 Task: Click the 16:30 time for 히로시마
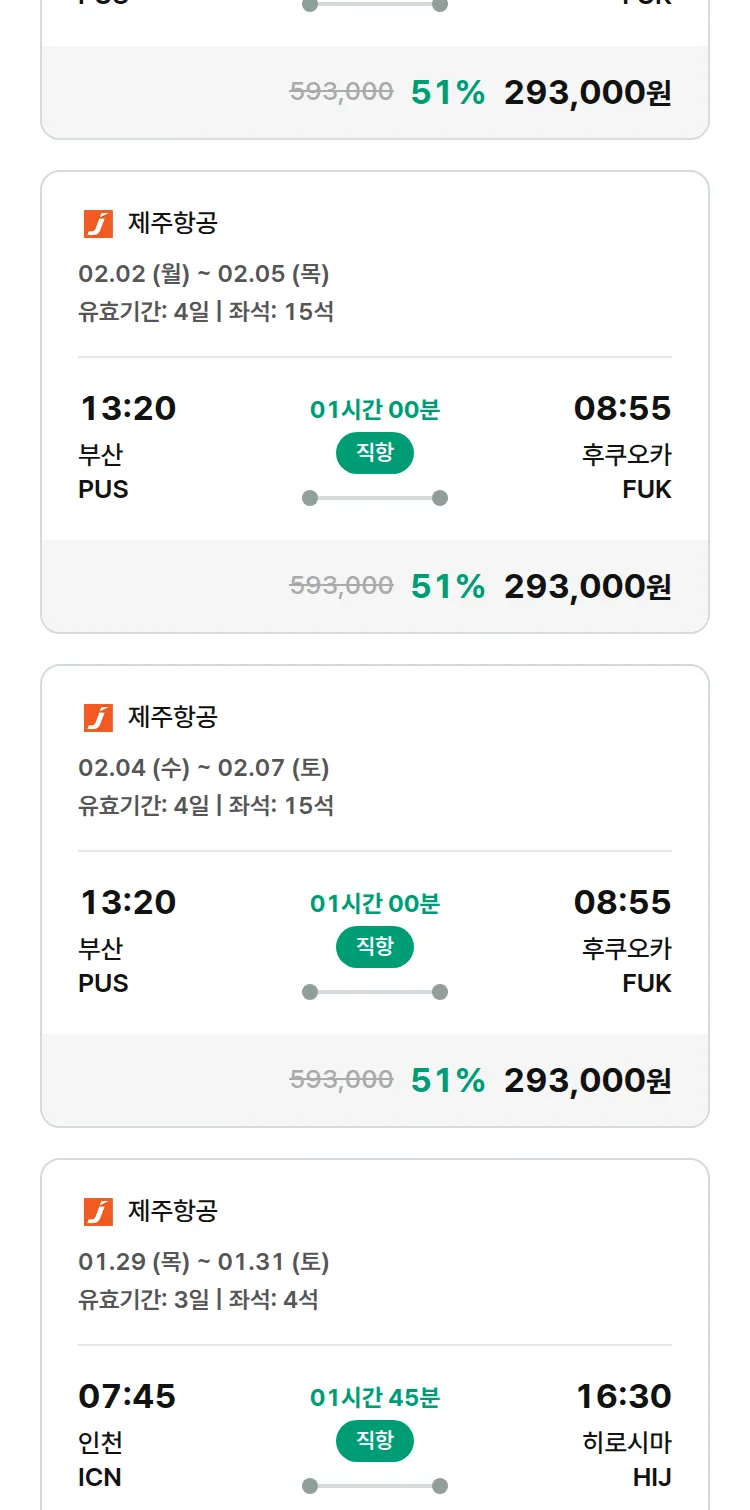[624, 1396]
